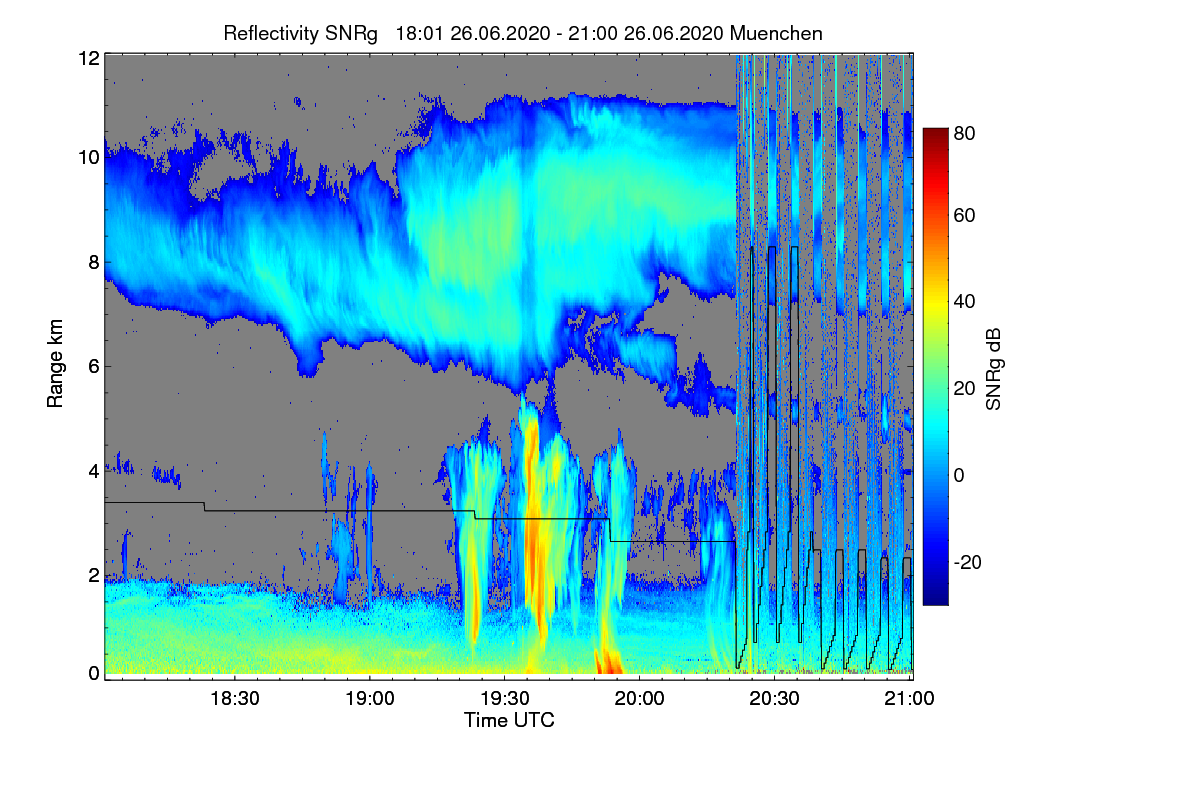Click the 20:00 time tick label

tap(639, 698)
